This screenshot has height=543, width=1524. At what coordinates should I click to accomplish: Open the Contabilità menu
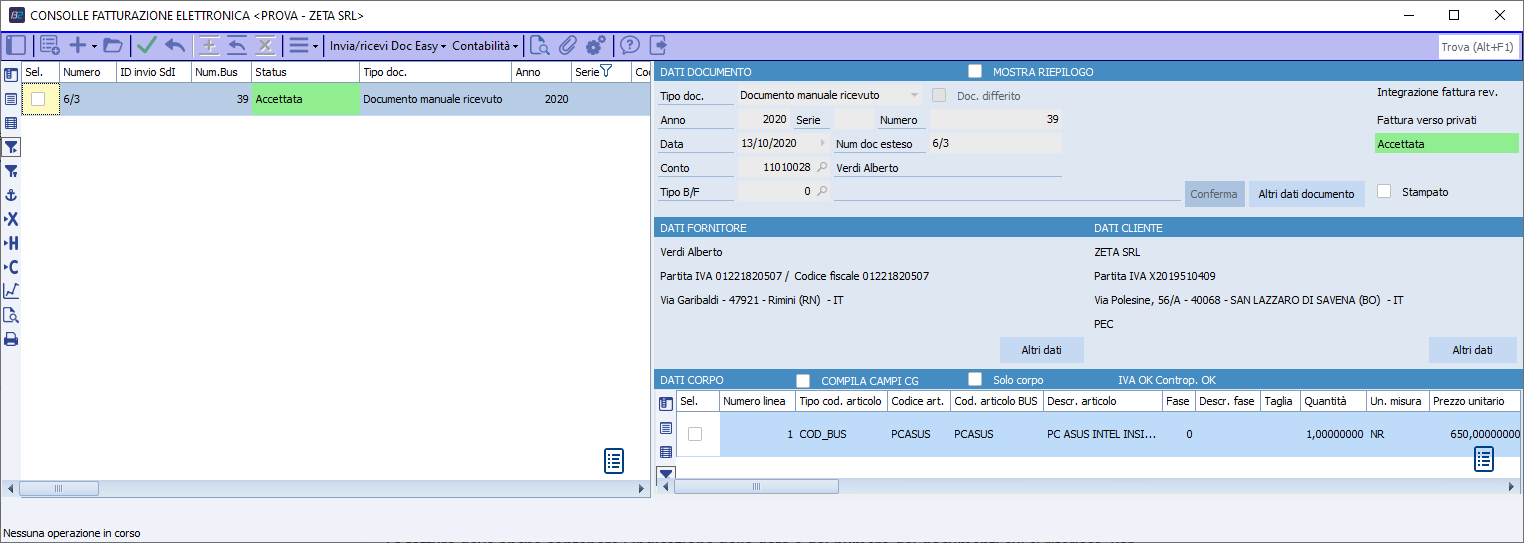[x=486, y=46]
